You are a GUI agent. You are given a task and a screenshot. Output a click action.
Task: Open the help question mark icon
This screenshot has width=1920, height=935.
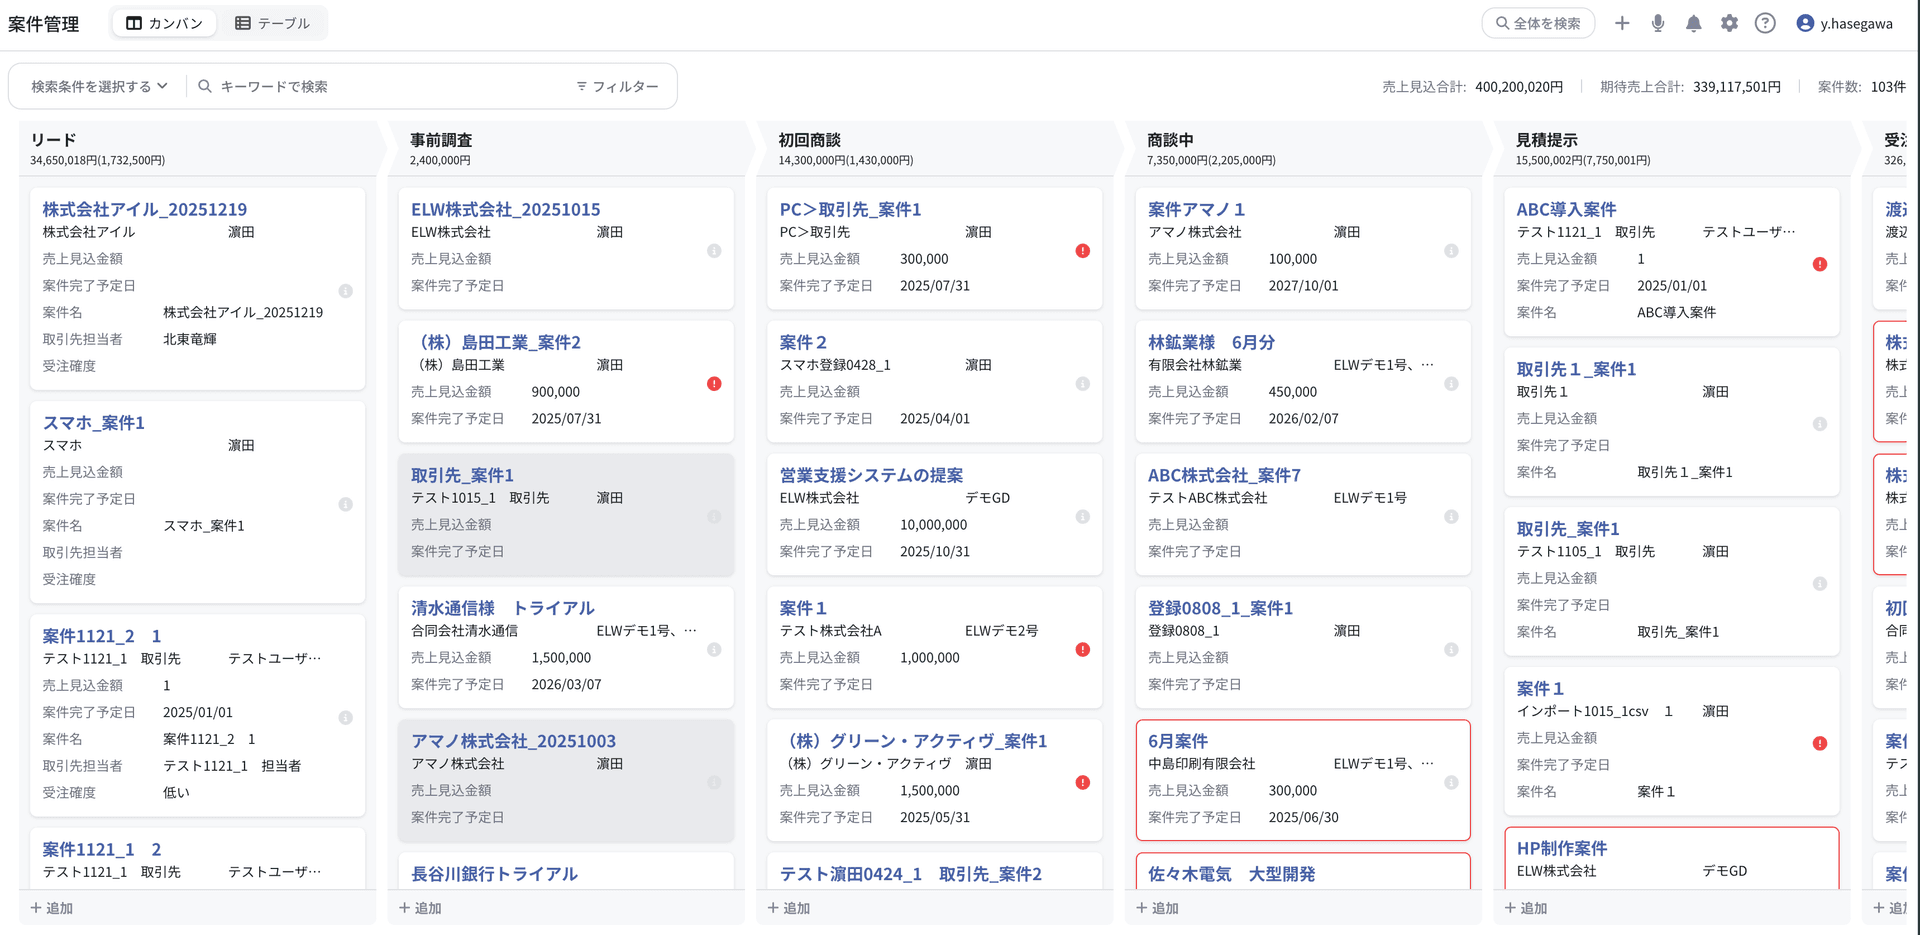click(1766, 23)
